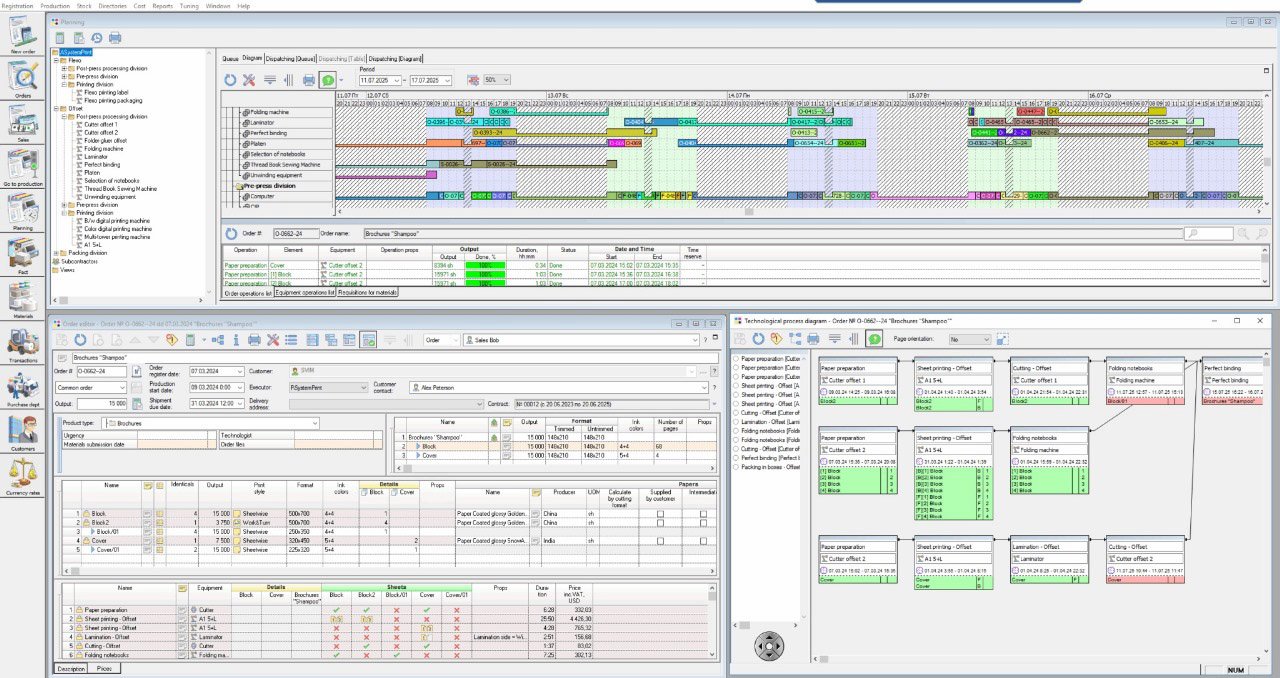The width and height of the screenshot is (1280, 678).
Task: Click refresh icon in Technological process diagram
Action: click(x=760, y=340)
